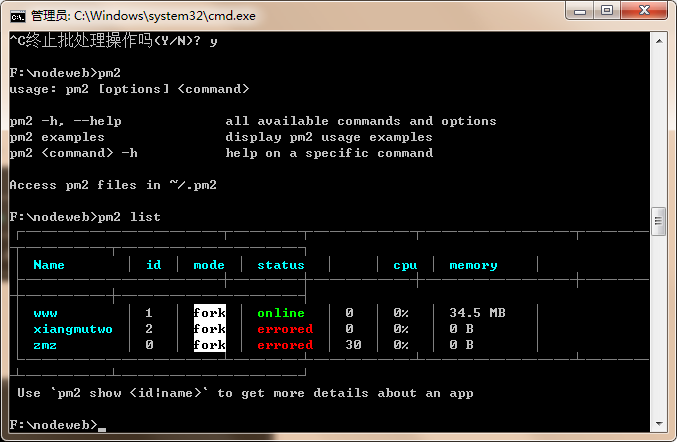The image size is (677, 442).
Task: Click the typed pm2 list command
Action: tap(129, 217)
